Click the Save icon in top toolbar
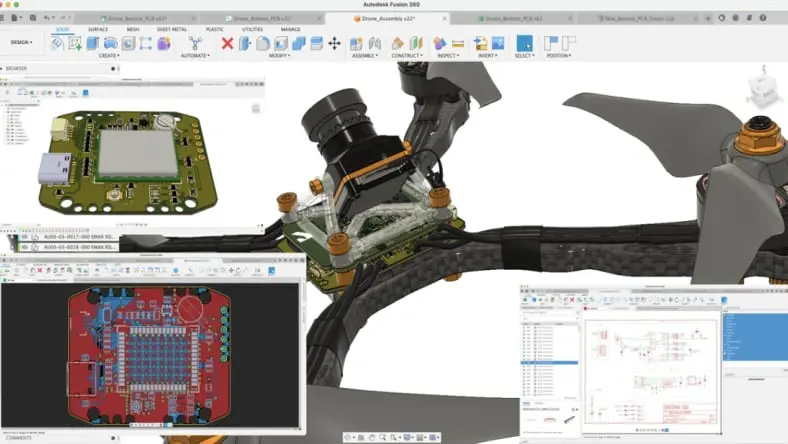 coord(33,18)
